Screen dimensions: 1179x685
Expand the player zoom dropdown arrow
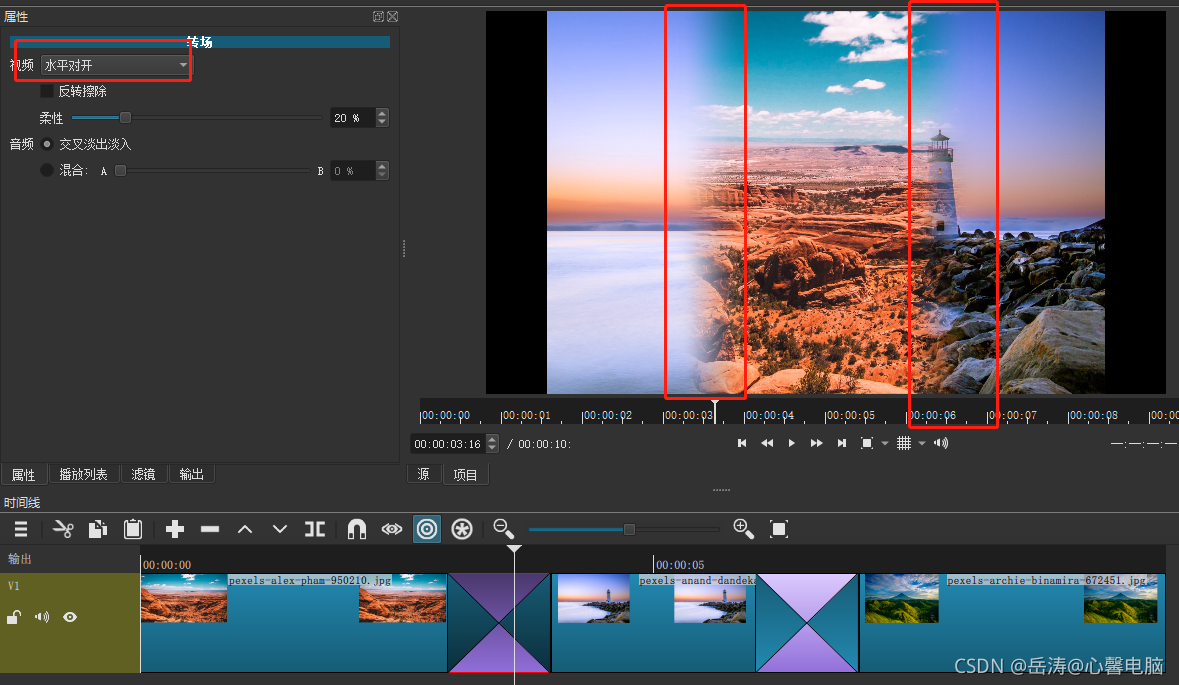(x=885, y=444)
